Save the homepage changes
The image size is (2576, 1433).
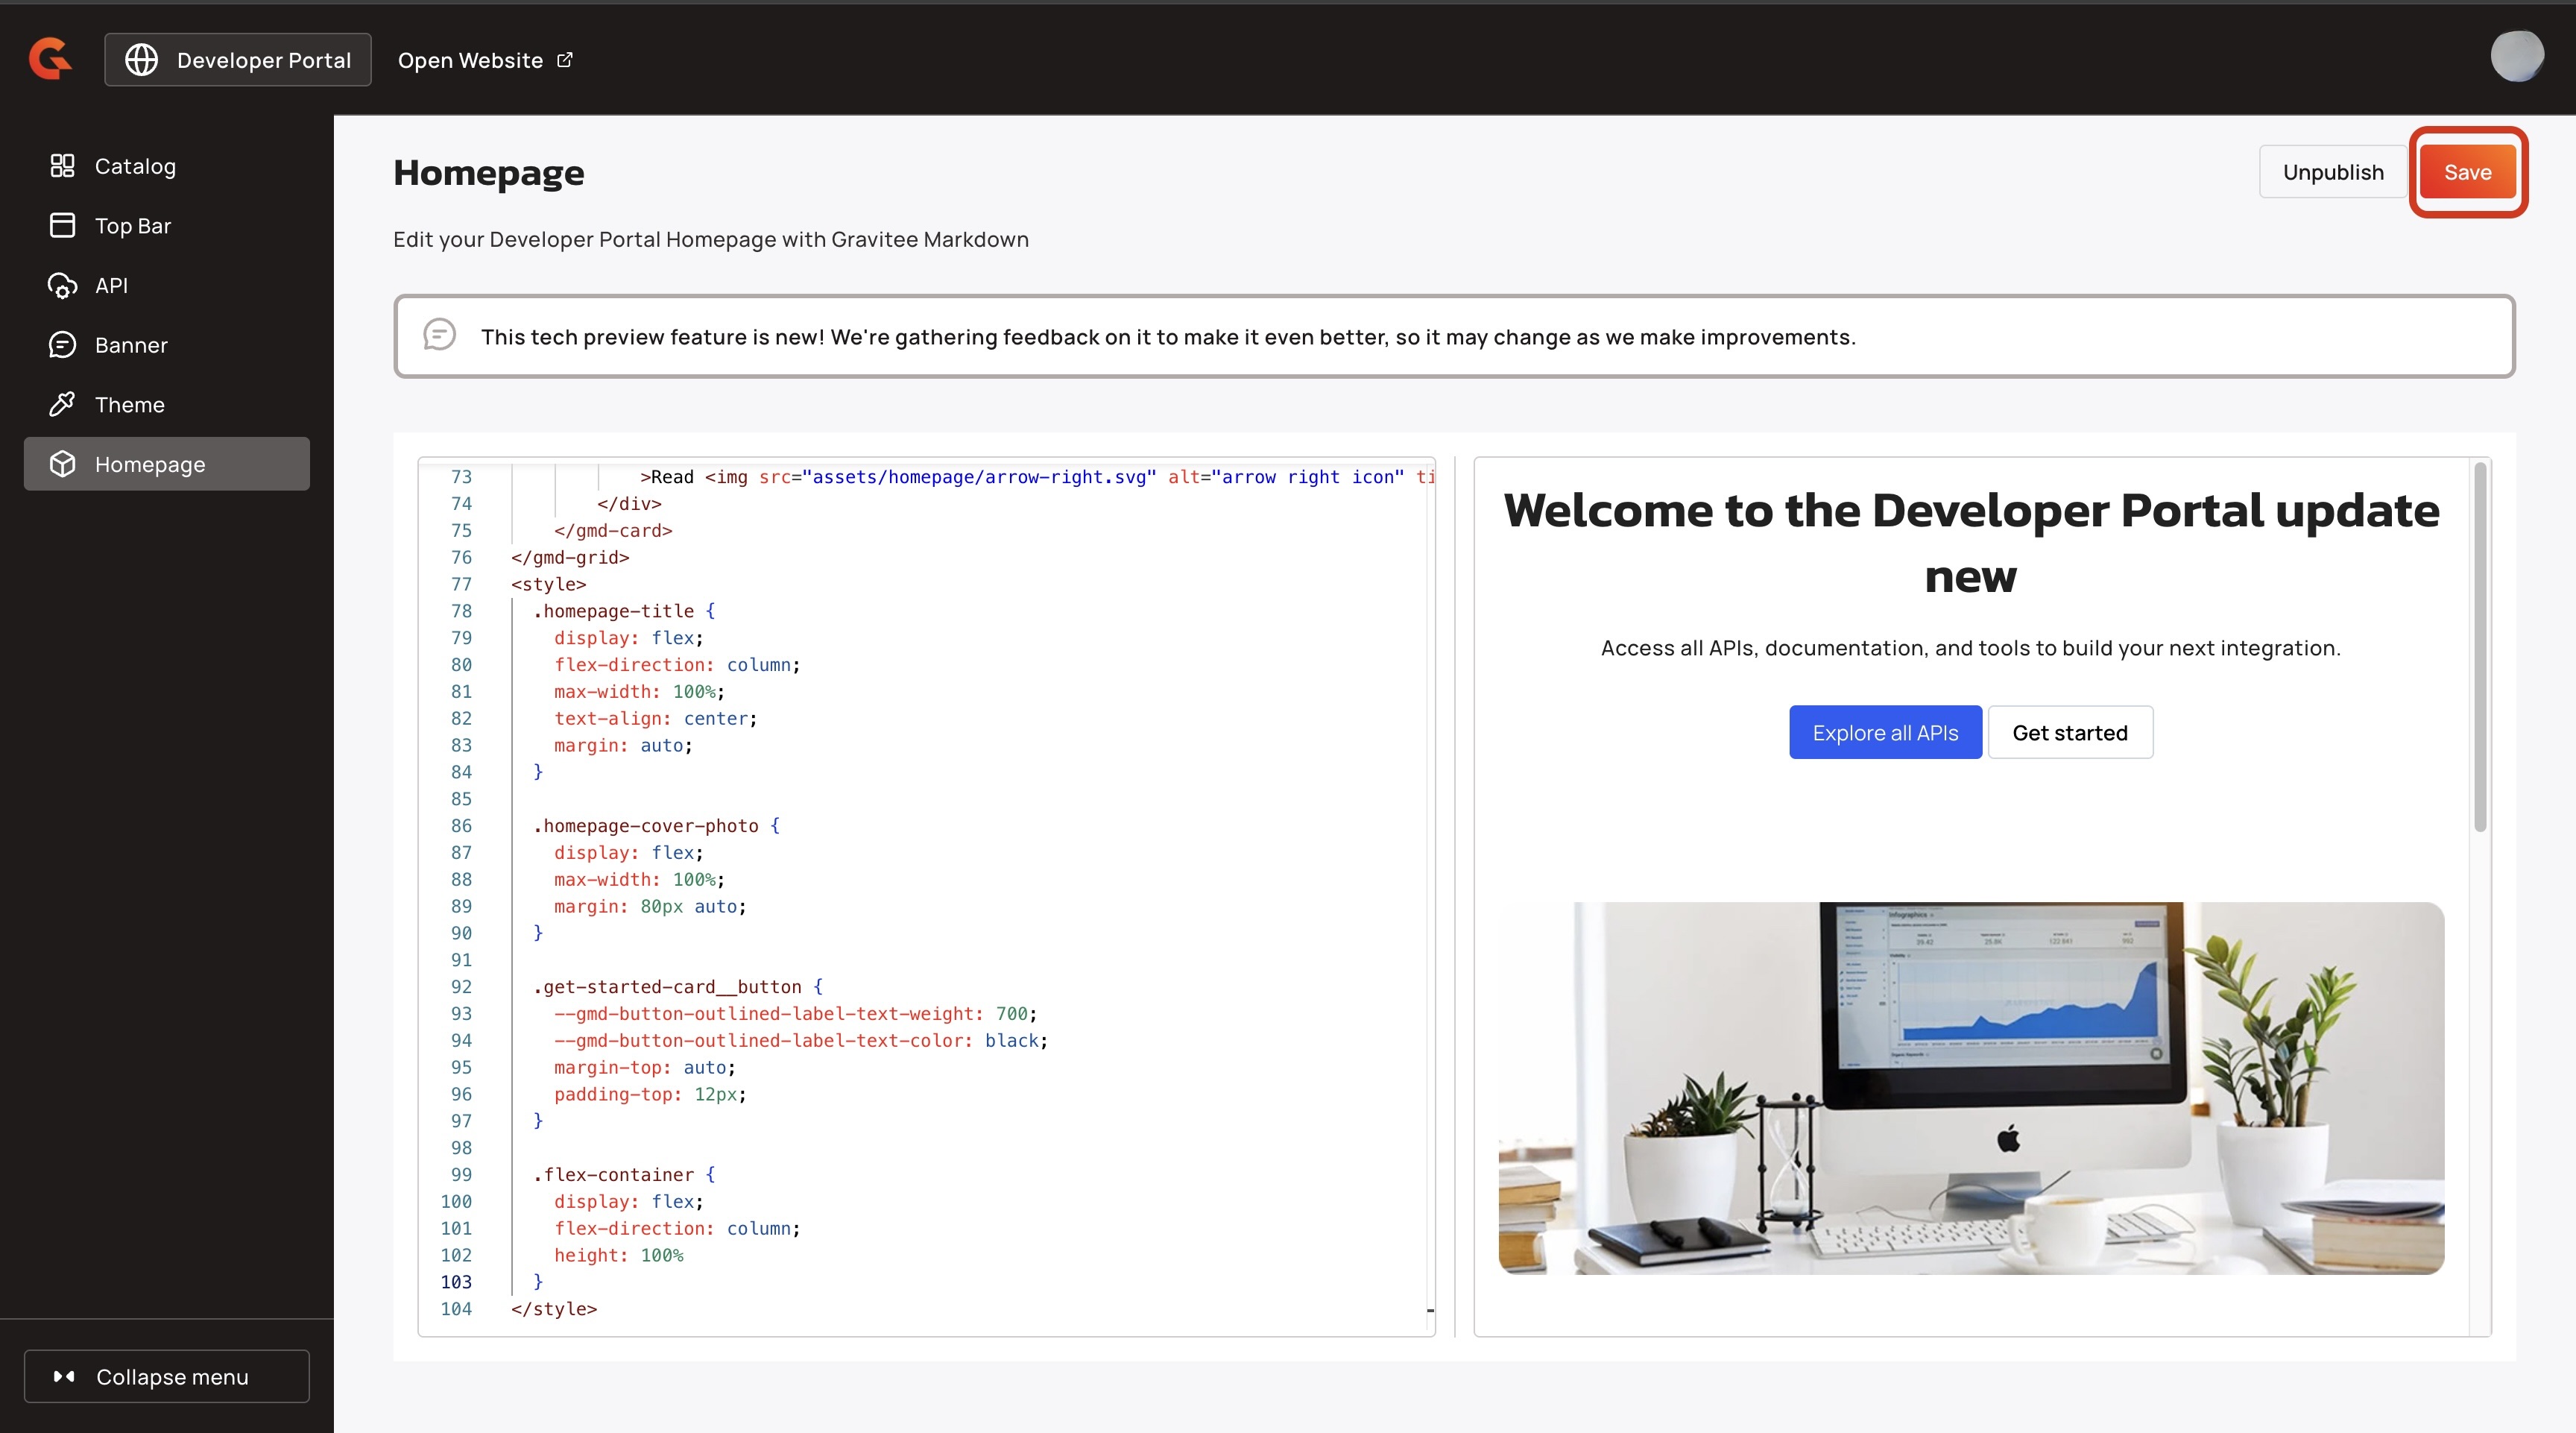coord(2467,172)
